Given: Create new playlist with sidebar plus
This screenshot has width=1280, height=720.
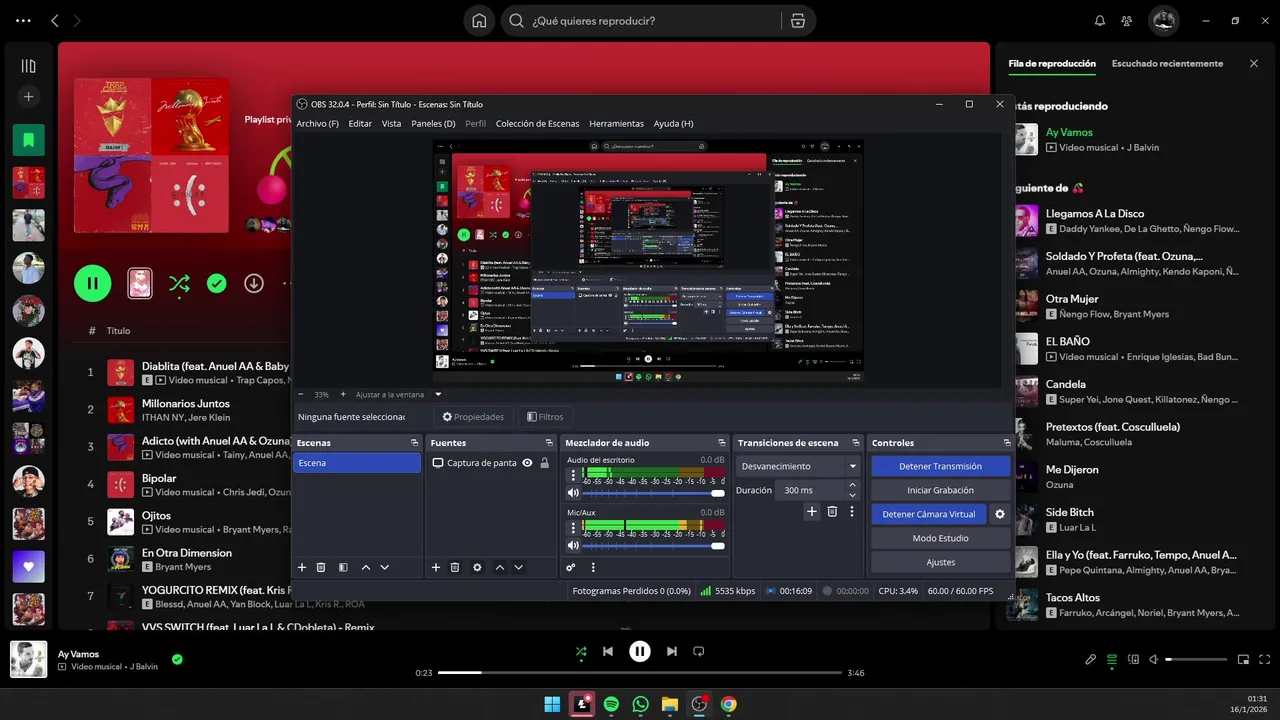Looking at the screenshot, I should (28, 97).
